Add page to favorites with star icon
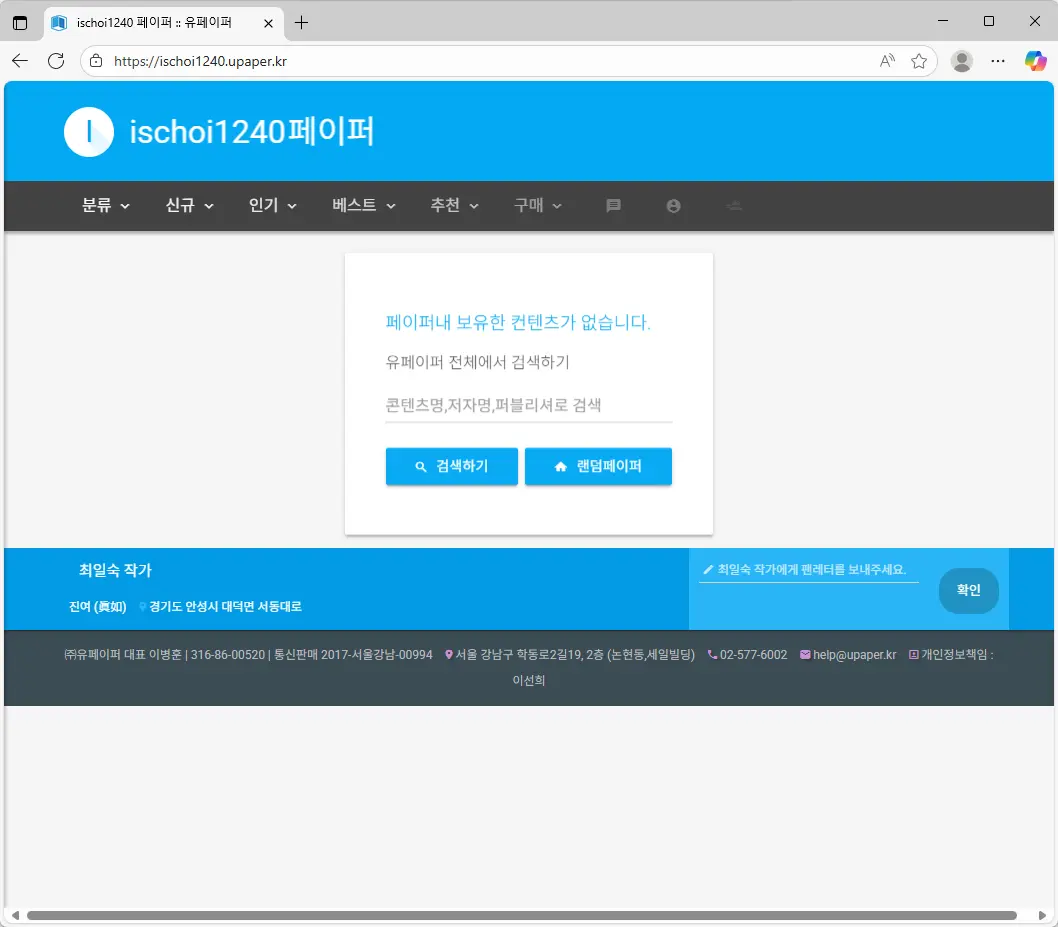The image size is (1058, 927). click(919, 61)
